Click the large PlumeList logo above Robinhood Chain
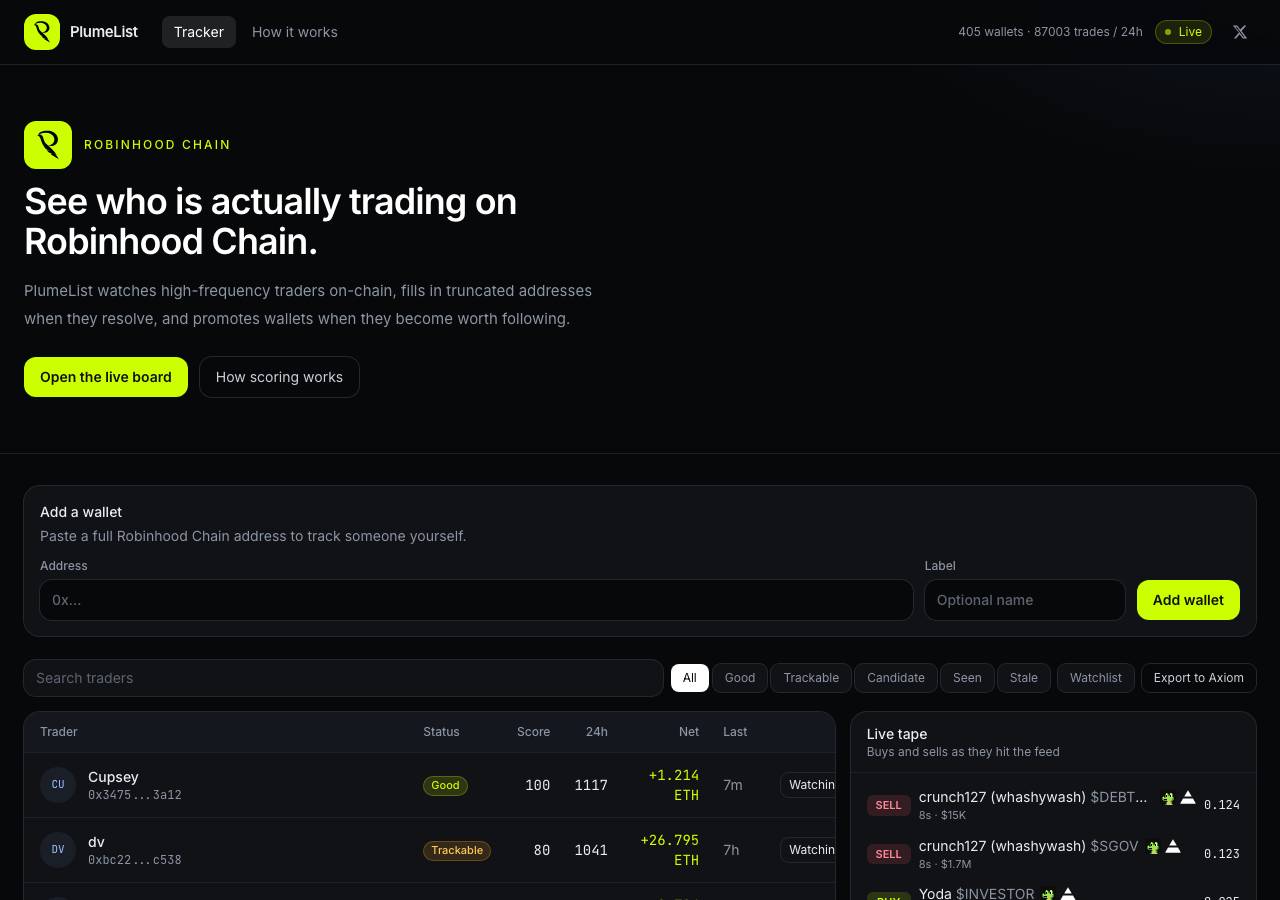 tap(48, 145)
